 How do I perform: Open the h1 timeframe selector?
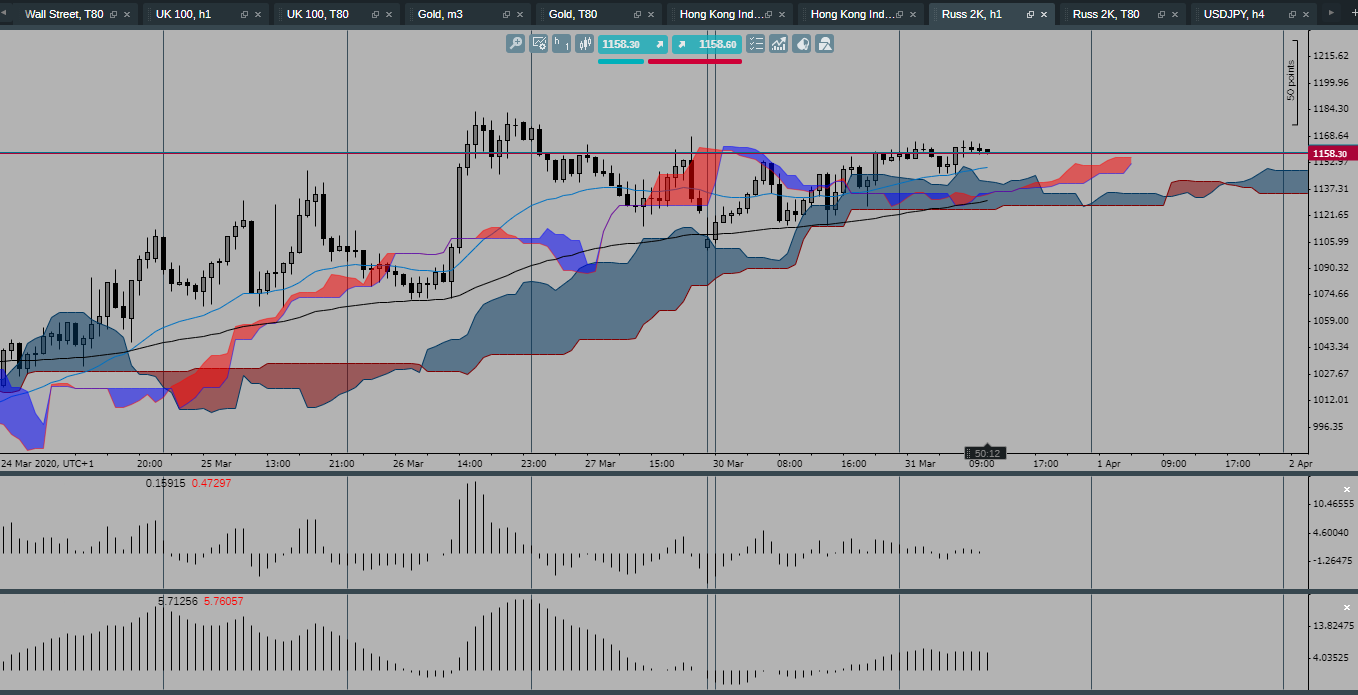(562, 44)
